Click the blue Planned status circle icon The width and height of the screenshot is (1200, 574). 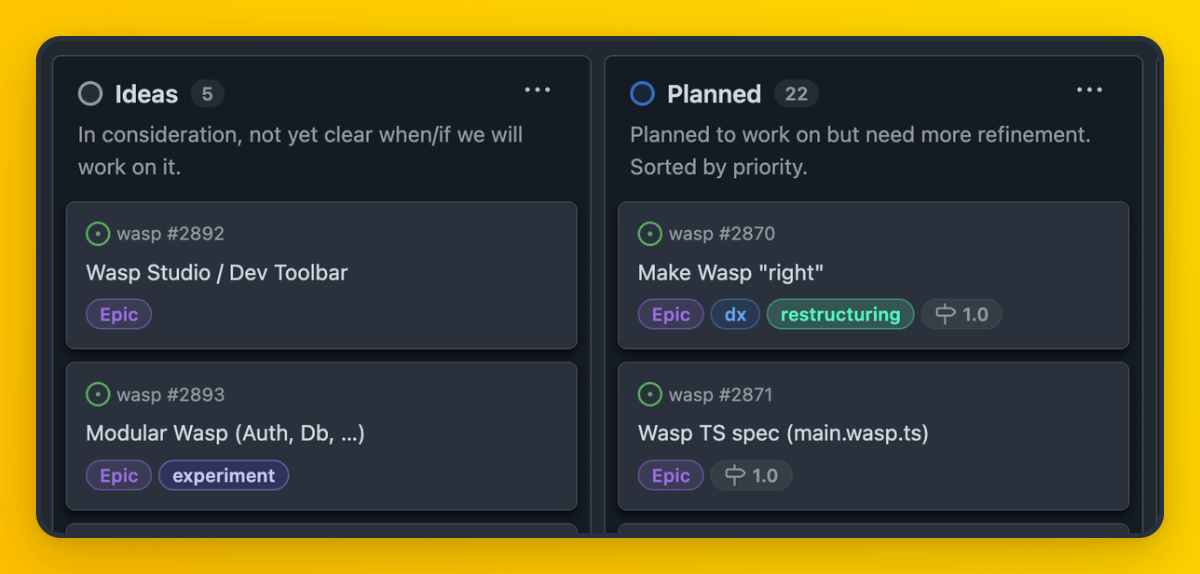tap(643, 94)
